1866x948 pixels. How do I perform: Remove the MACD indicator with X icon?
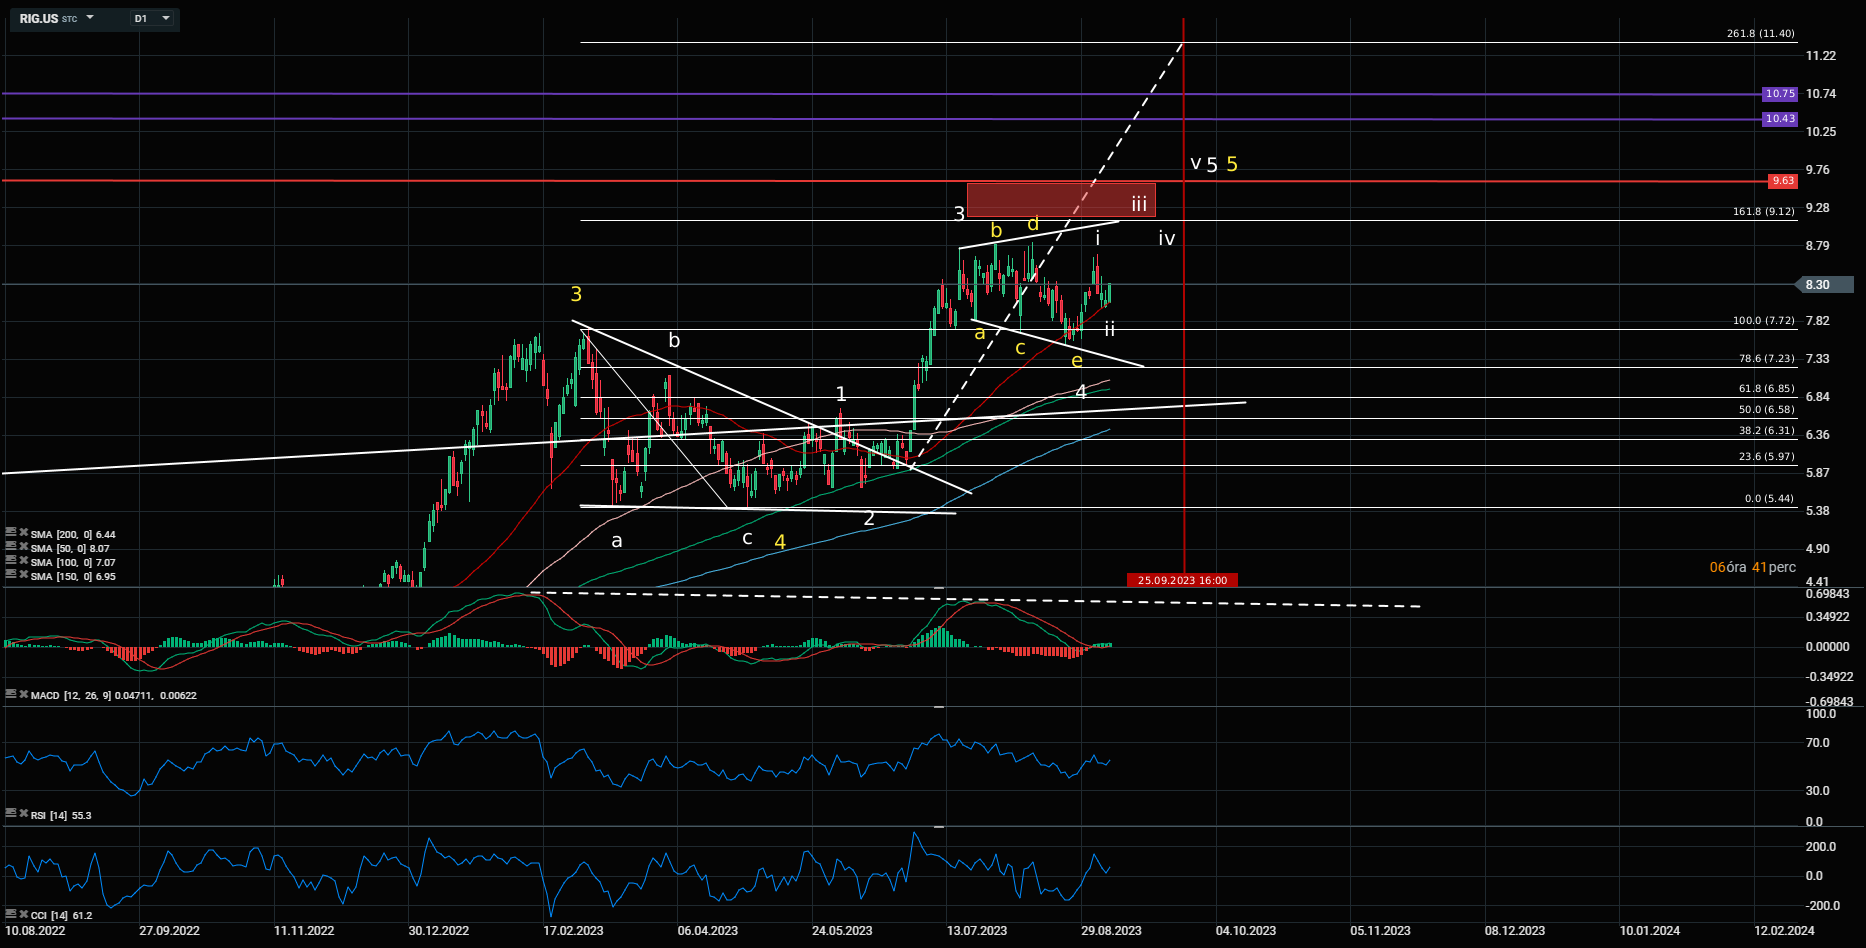(23, 694)
